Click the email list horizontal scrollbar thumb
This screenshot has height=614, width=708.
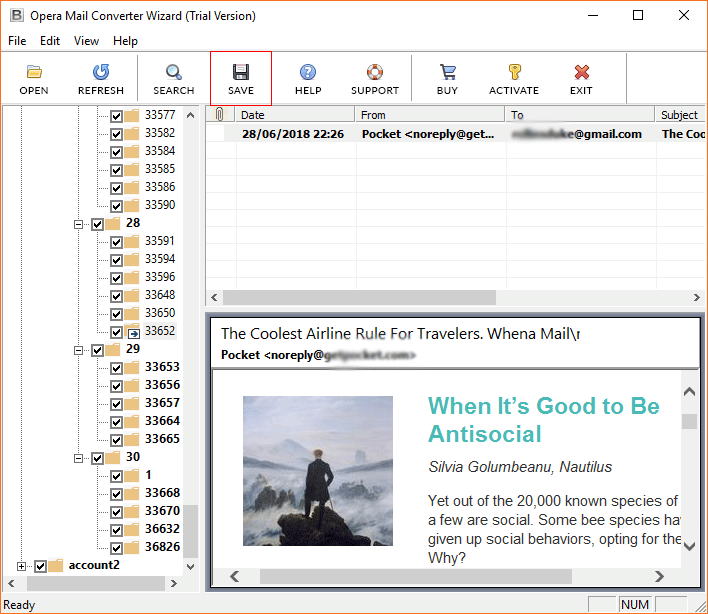[359, 298]
